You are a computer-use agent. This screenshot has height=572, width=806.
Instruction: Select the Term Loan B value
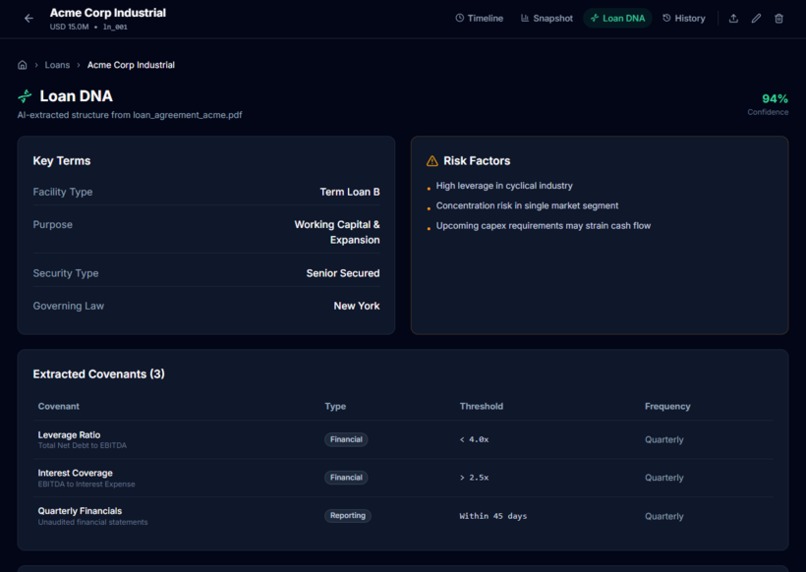[350, 192]
